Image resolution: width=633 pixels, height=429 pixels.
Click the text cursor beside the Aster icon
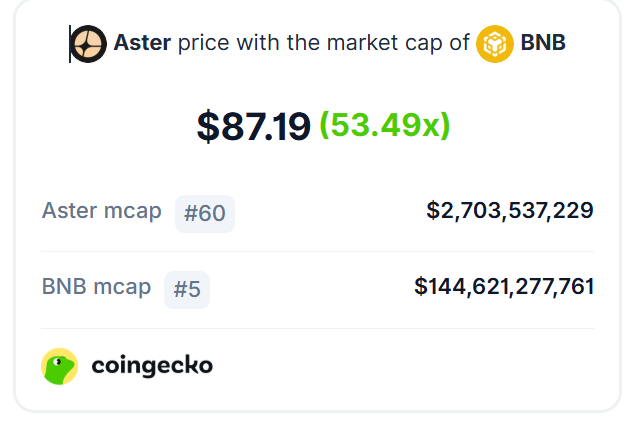coord(70,44)
